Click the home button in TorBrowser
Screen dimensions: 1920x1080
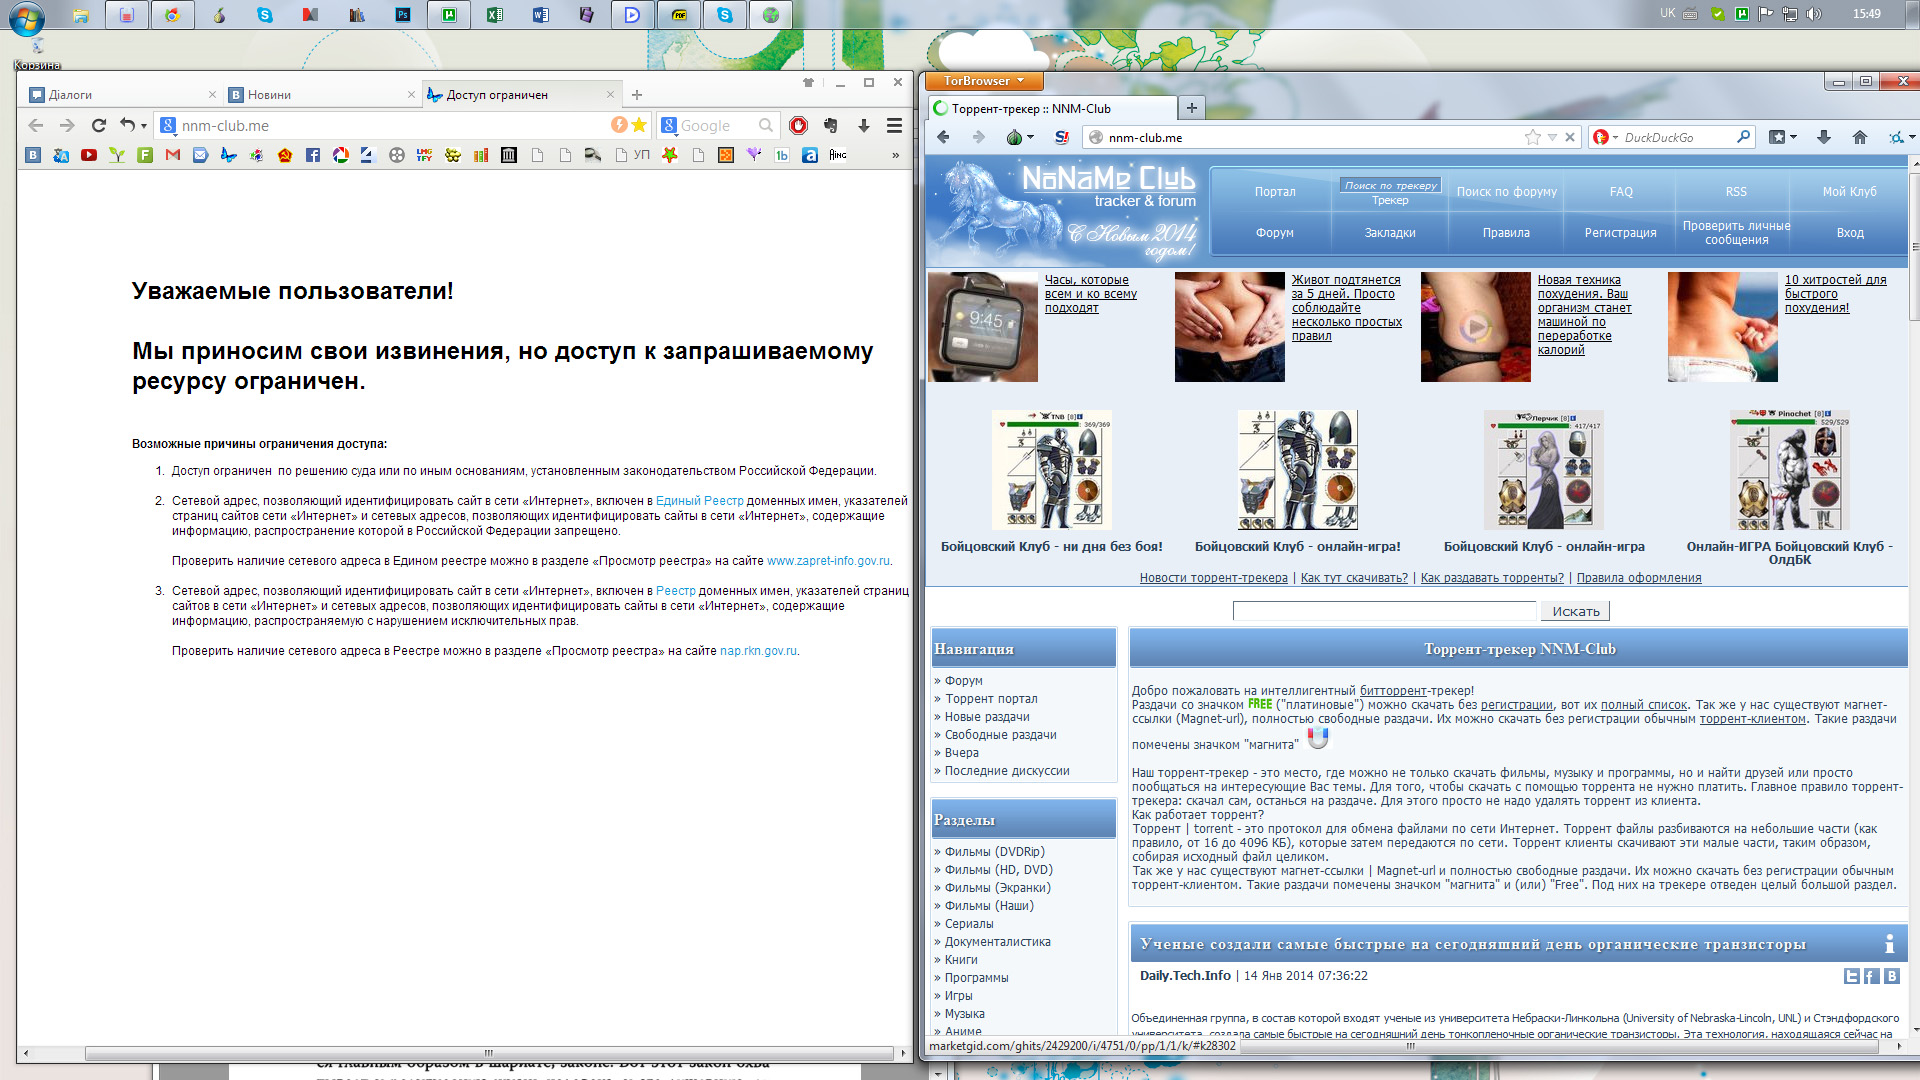1860,138
